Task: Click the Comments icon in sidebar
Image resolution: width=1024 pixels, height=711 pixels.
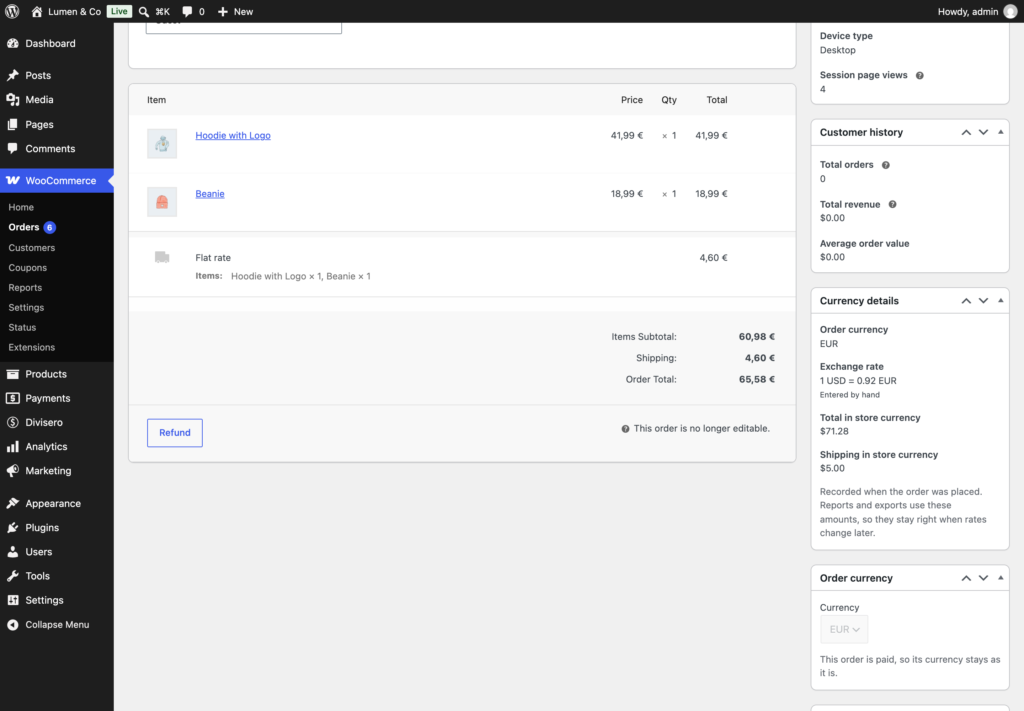Action: click(x=13, y=148)
